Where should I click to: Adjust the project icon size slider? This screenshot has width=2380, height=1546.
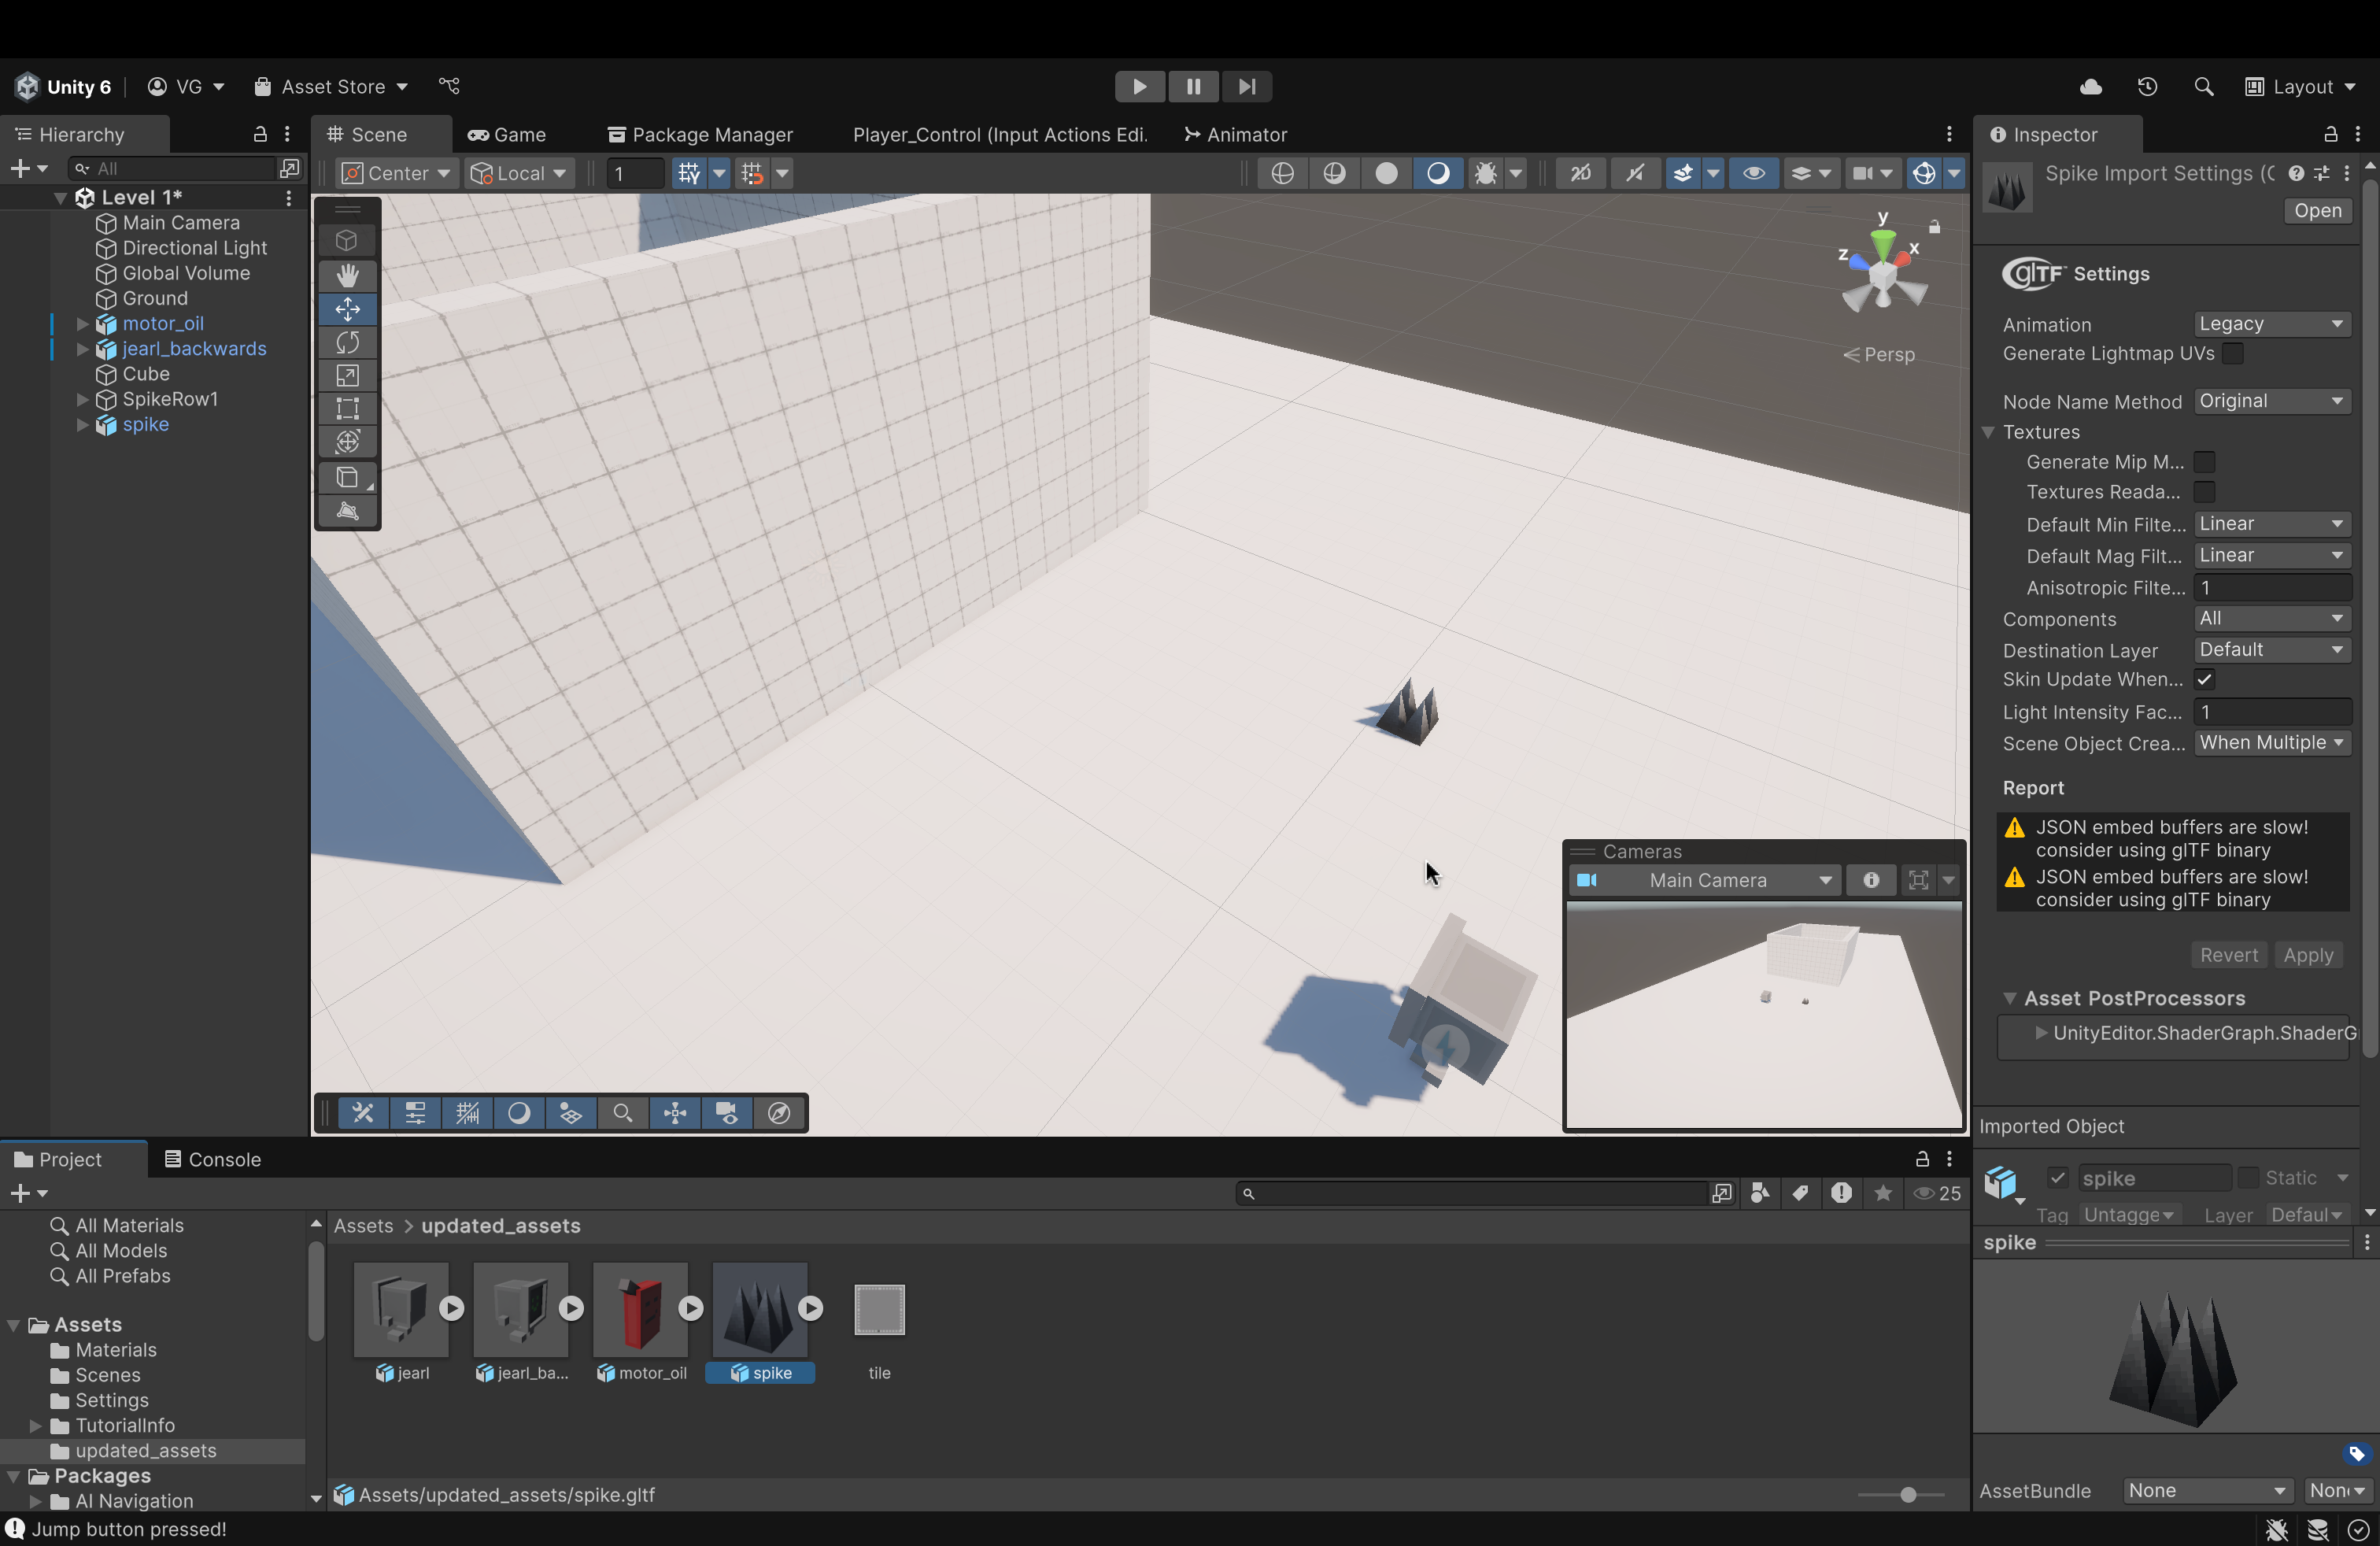[1907, 1495]
